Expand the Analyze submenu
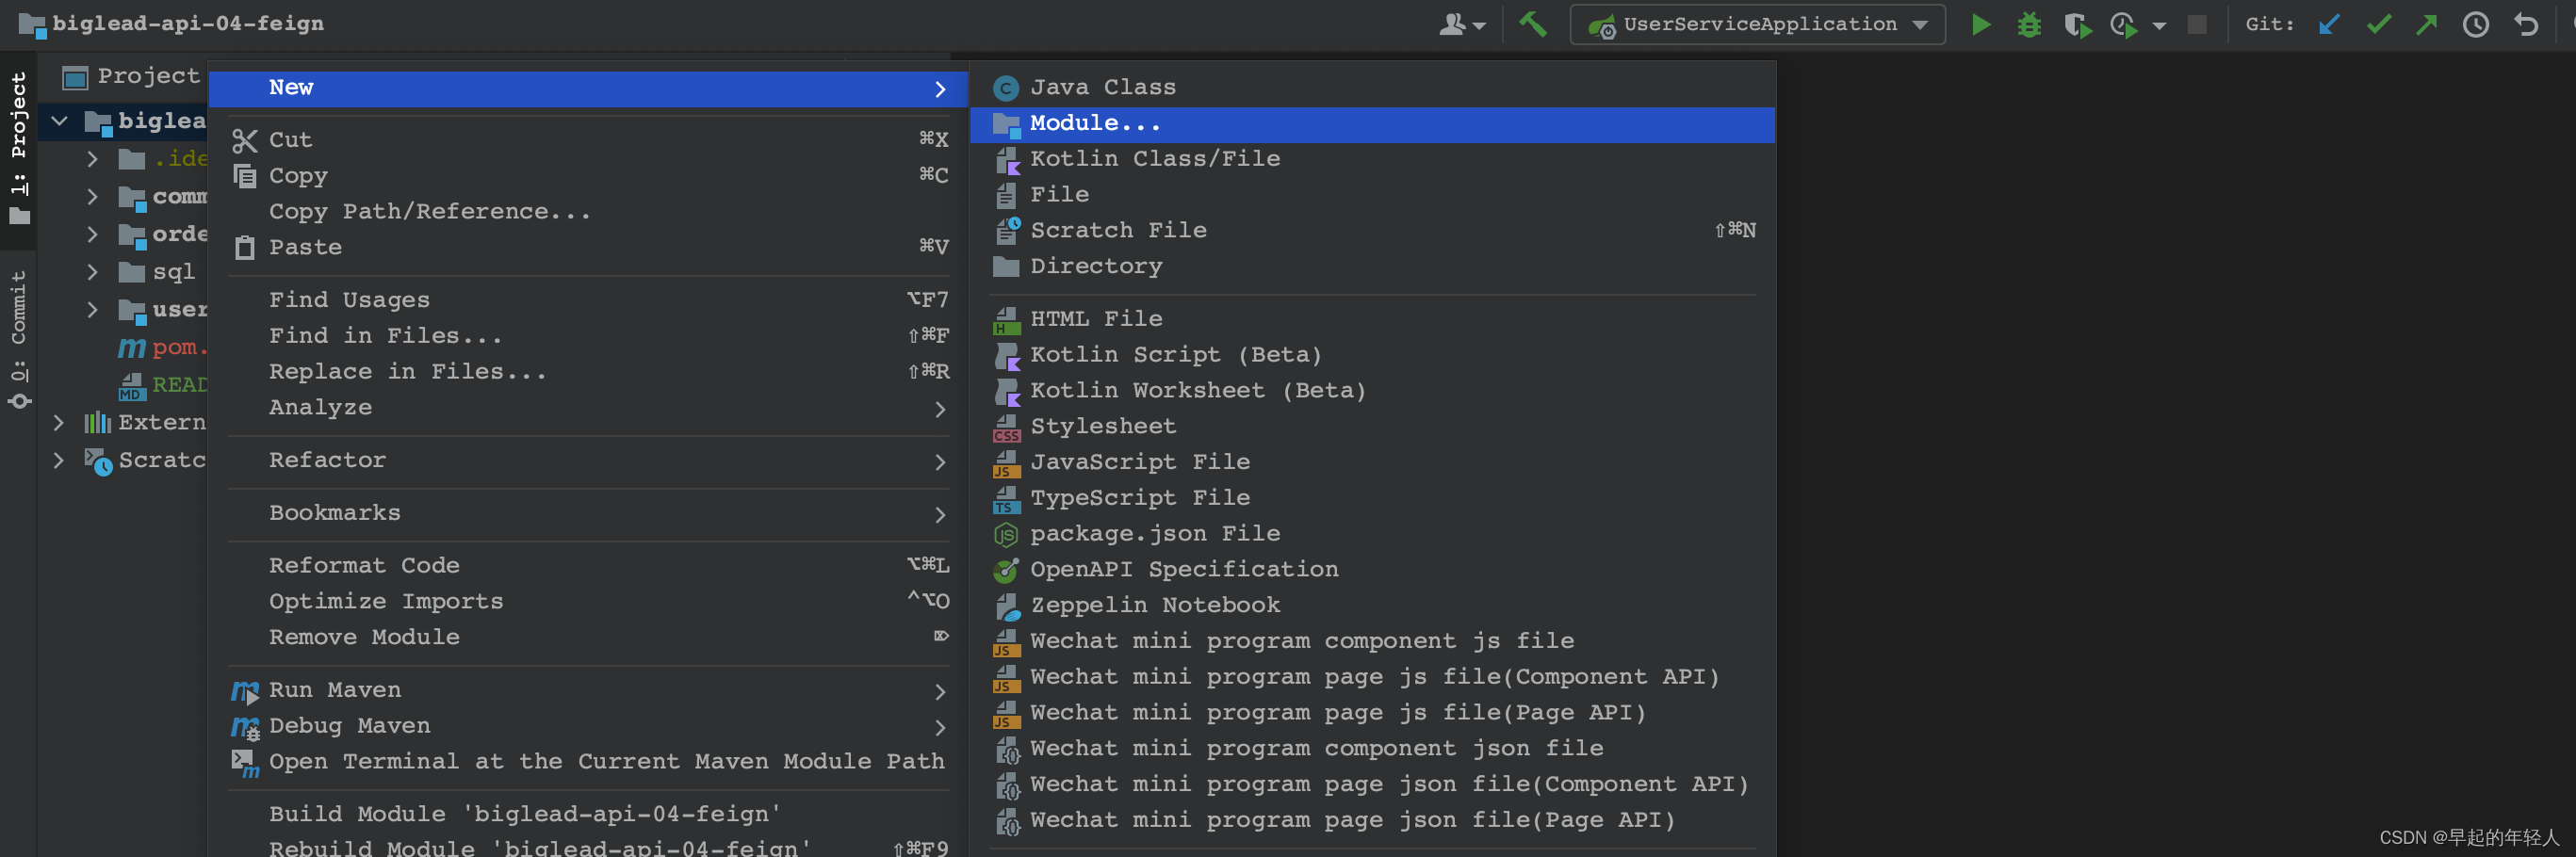Screen dimensions: 2576x857 pos(588,408)
